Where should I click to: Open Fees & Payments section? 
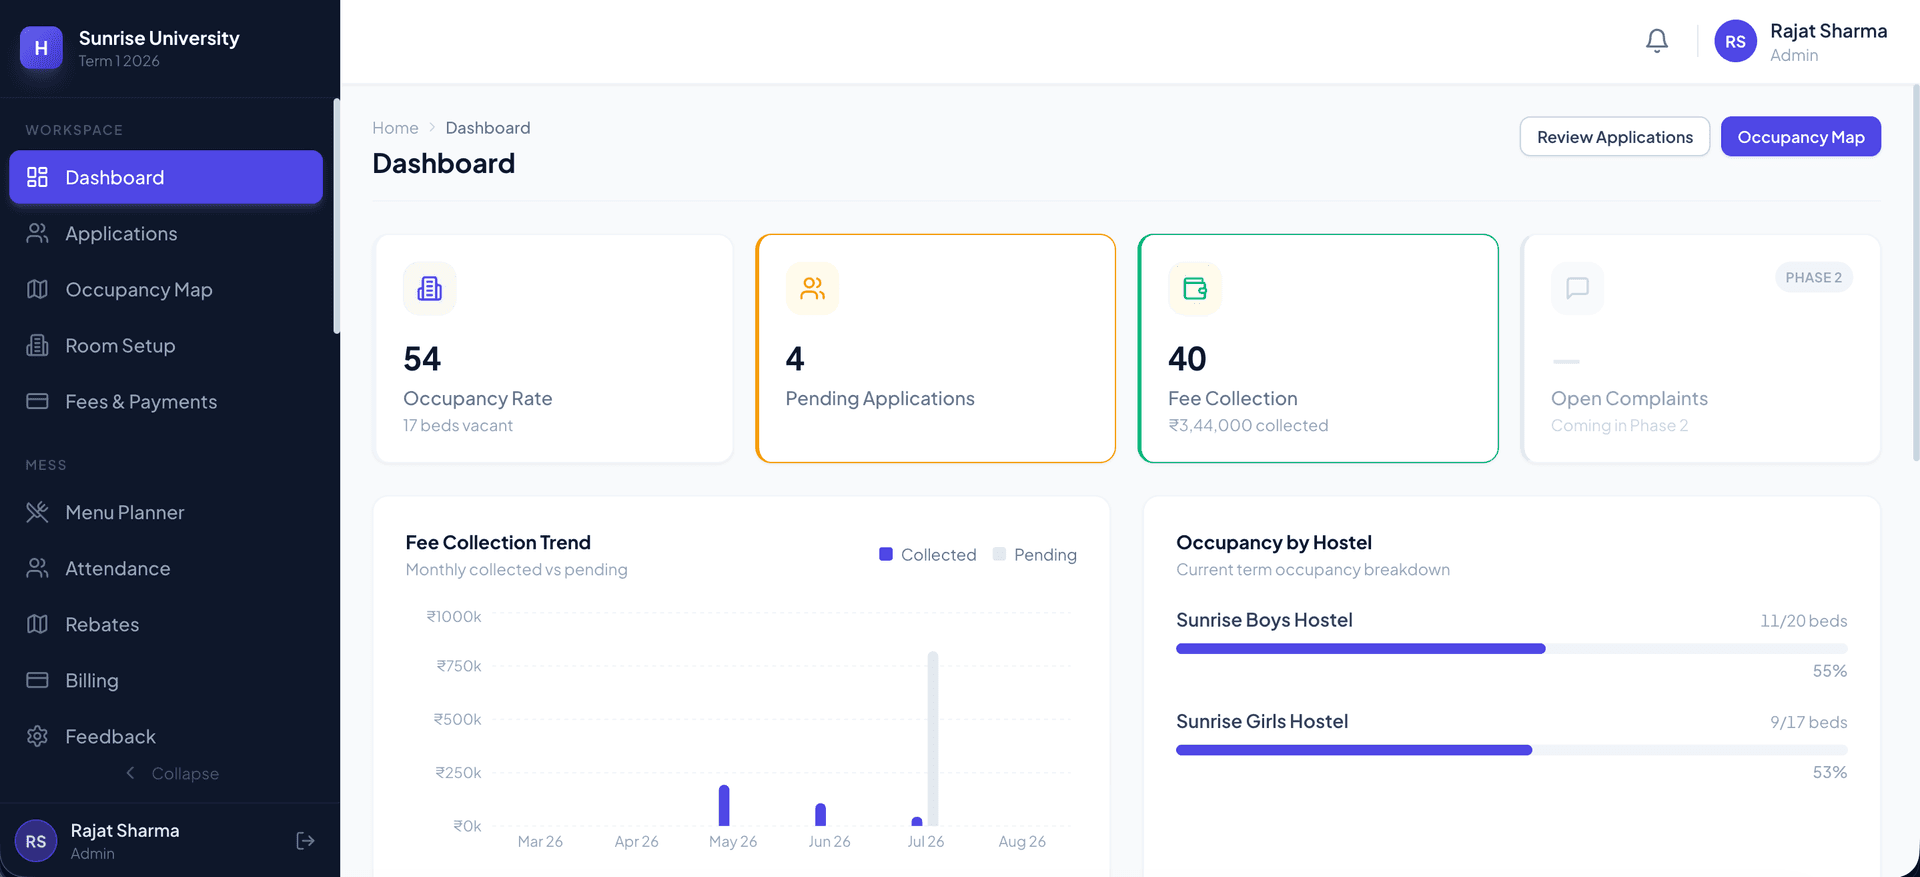[x=166, y=402]
